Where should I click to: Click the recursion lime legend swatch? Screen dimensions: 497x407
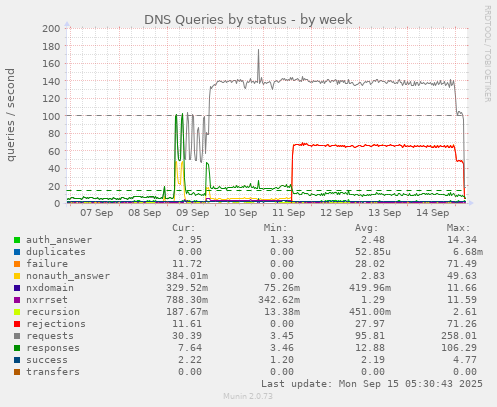[x=17, y=312]
